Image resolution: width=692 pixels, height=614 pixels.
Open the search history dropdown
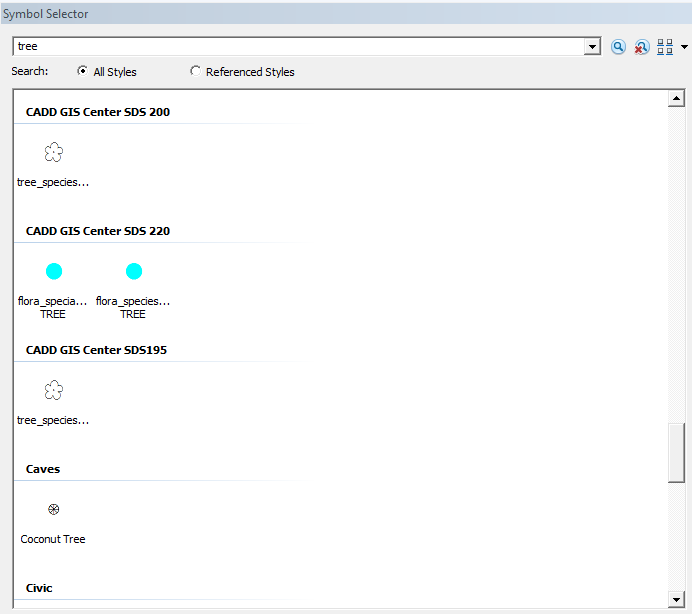tap(592, 46)
